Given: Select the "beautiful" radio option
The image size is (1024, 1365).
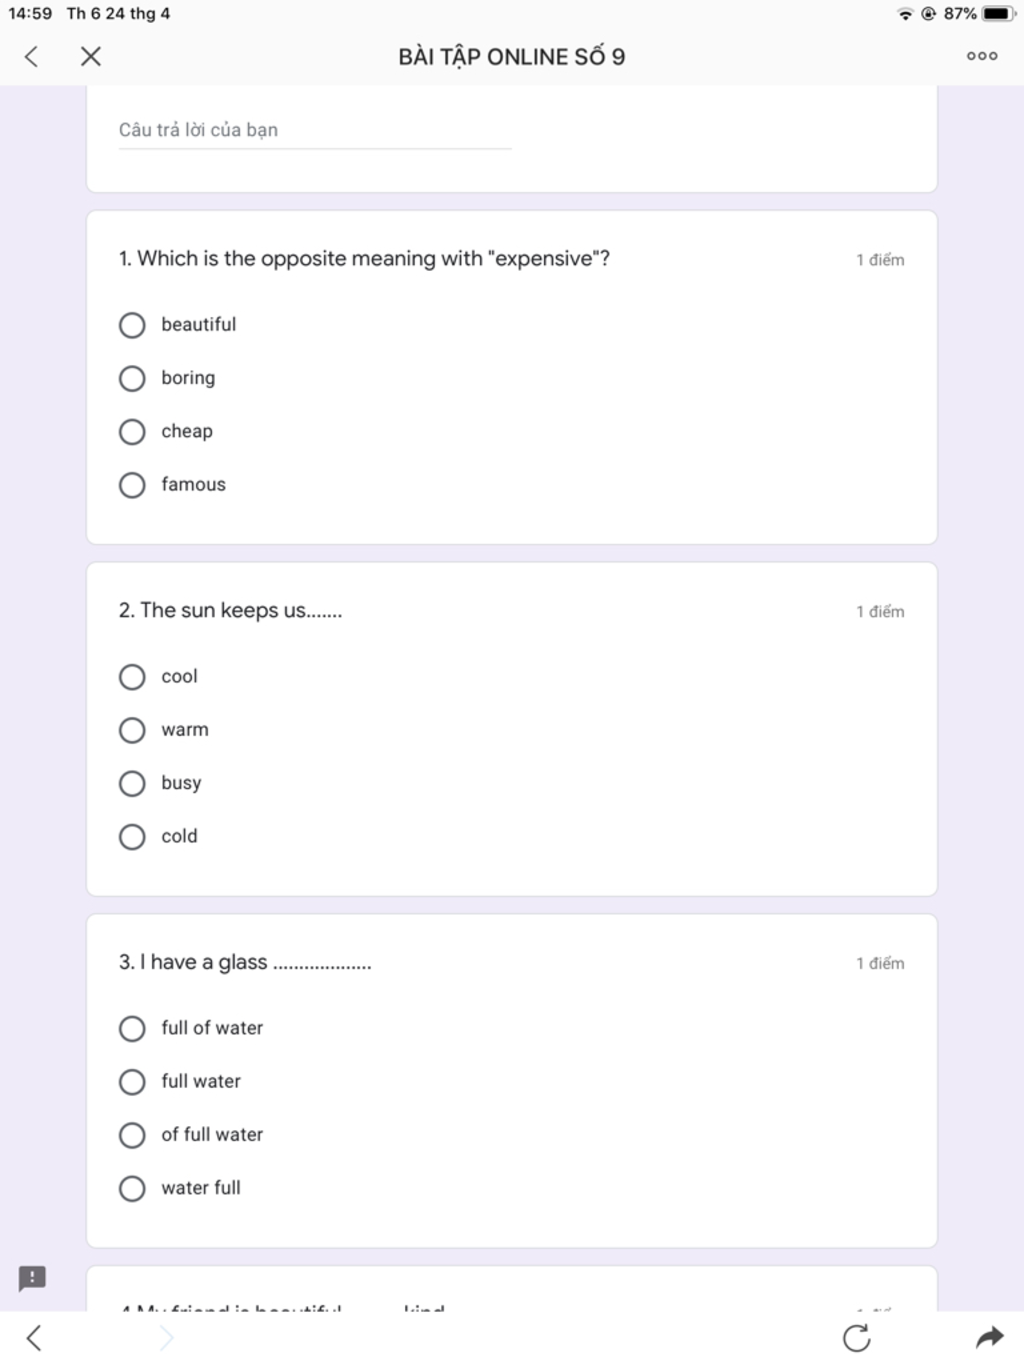Looking at the screenshot, I should [x=132, y=325].
